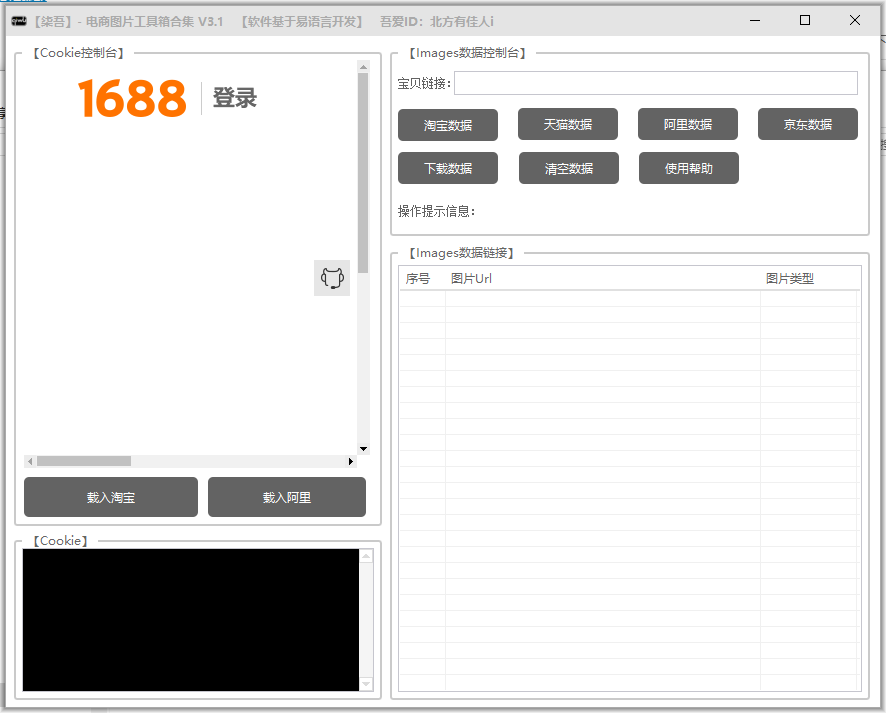
Task: Focus the 宝贝链接 input field
Action: click(655, 83)
